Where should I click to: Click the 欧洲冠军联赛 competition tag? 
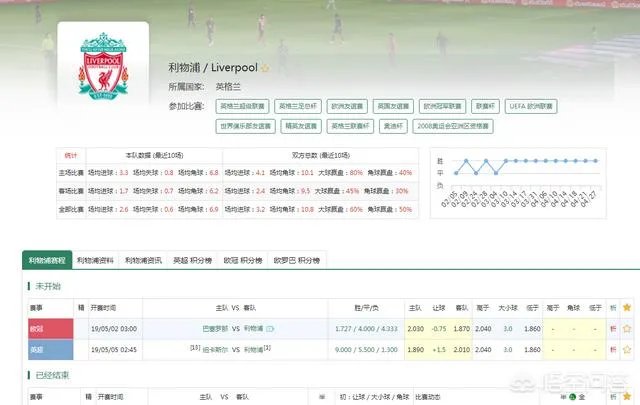443,105
